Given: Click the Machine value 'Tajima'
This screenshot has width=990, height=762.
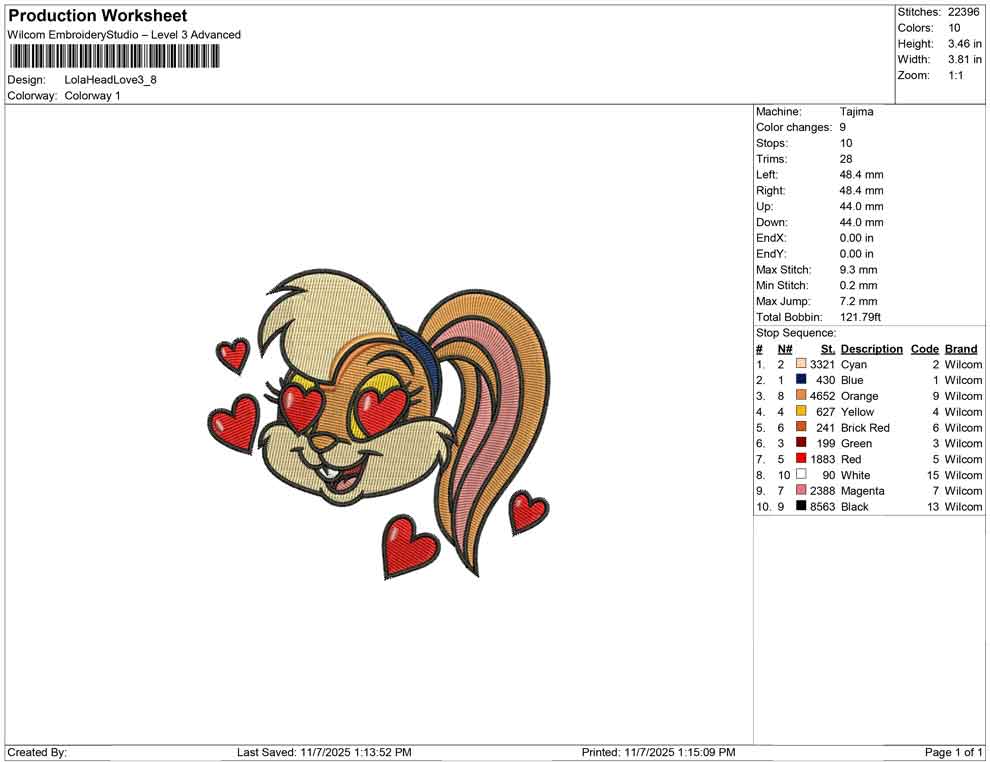Looking at the screenshot, I should (x=856, y=112).
